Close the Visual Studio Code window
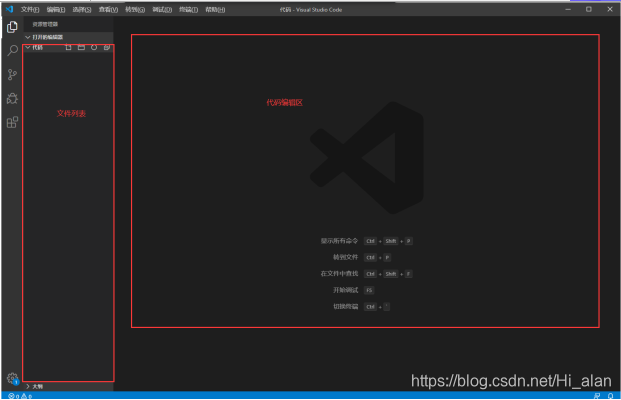621x400 pixels. point(610,9)
